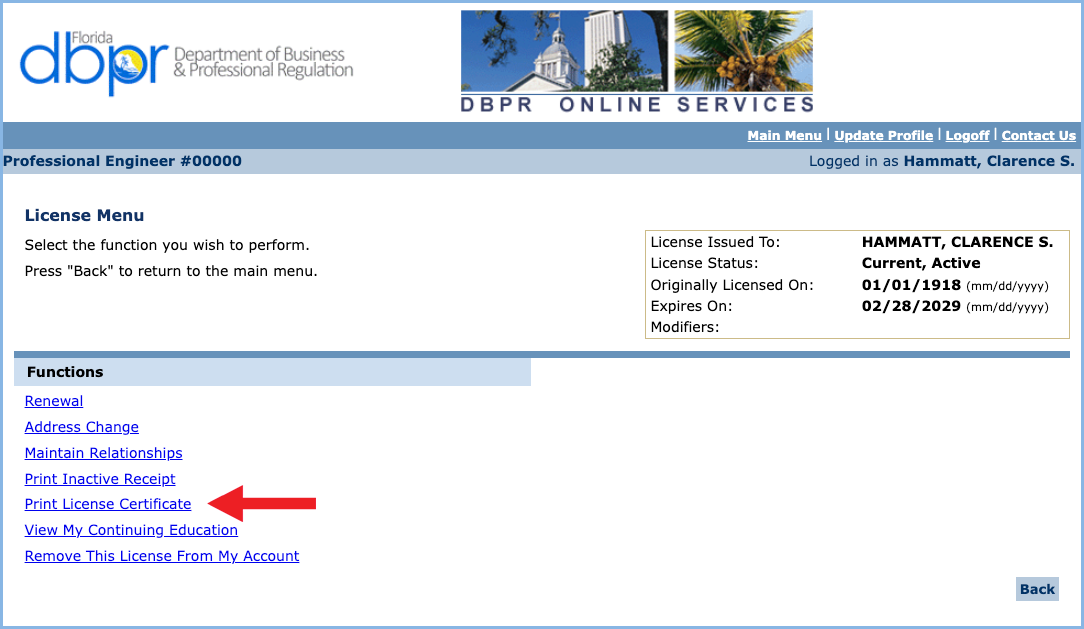Click the License Status label

click(704, 263)
